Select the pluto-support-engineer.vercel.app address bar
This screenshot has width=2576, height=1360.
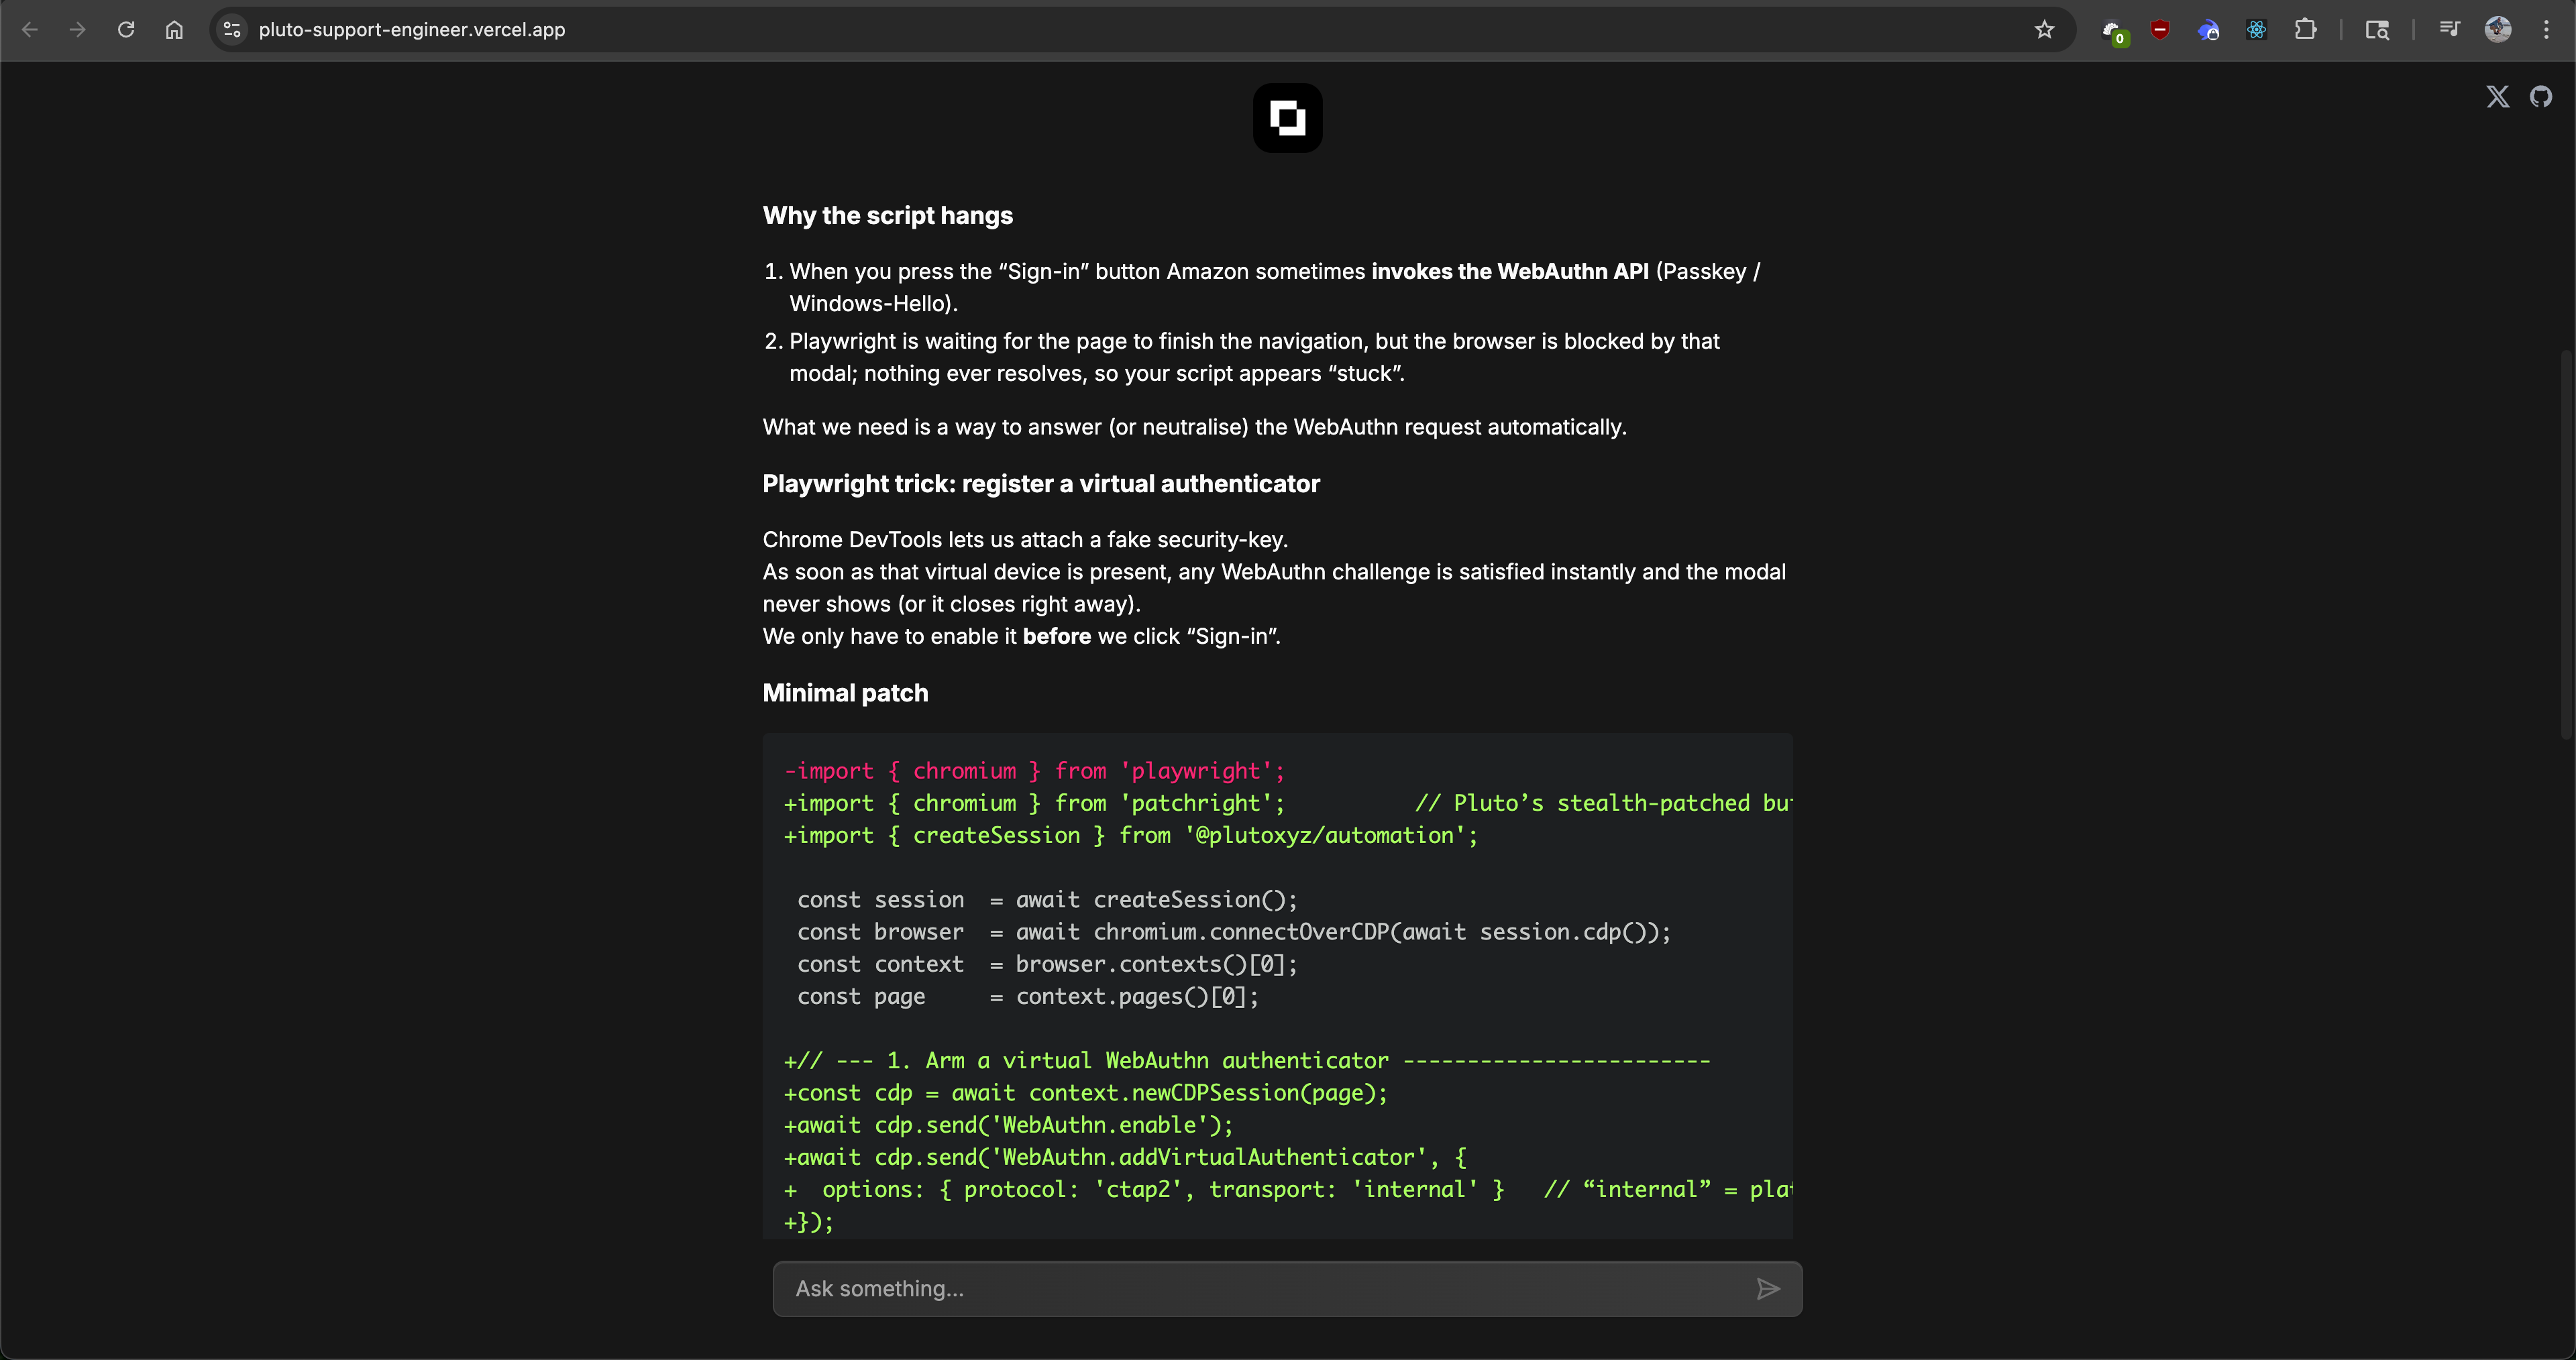coord(412,30)
